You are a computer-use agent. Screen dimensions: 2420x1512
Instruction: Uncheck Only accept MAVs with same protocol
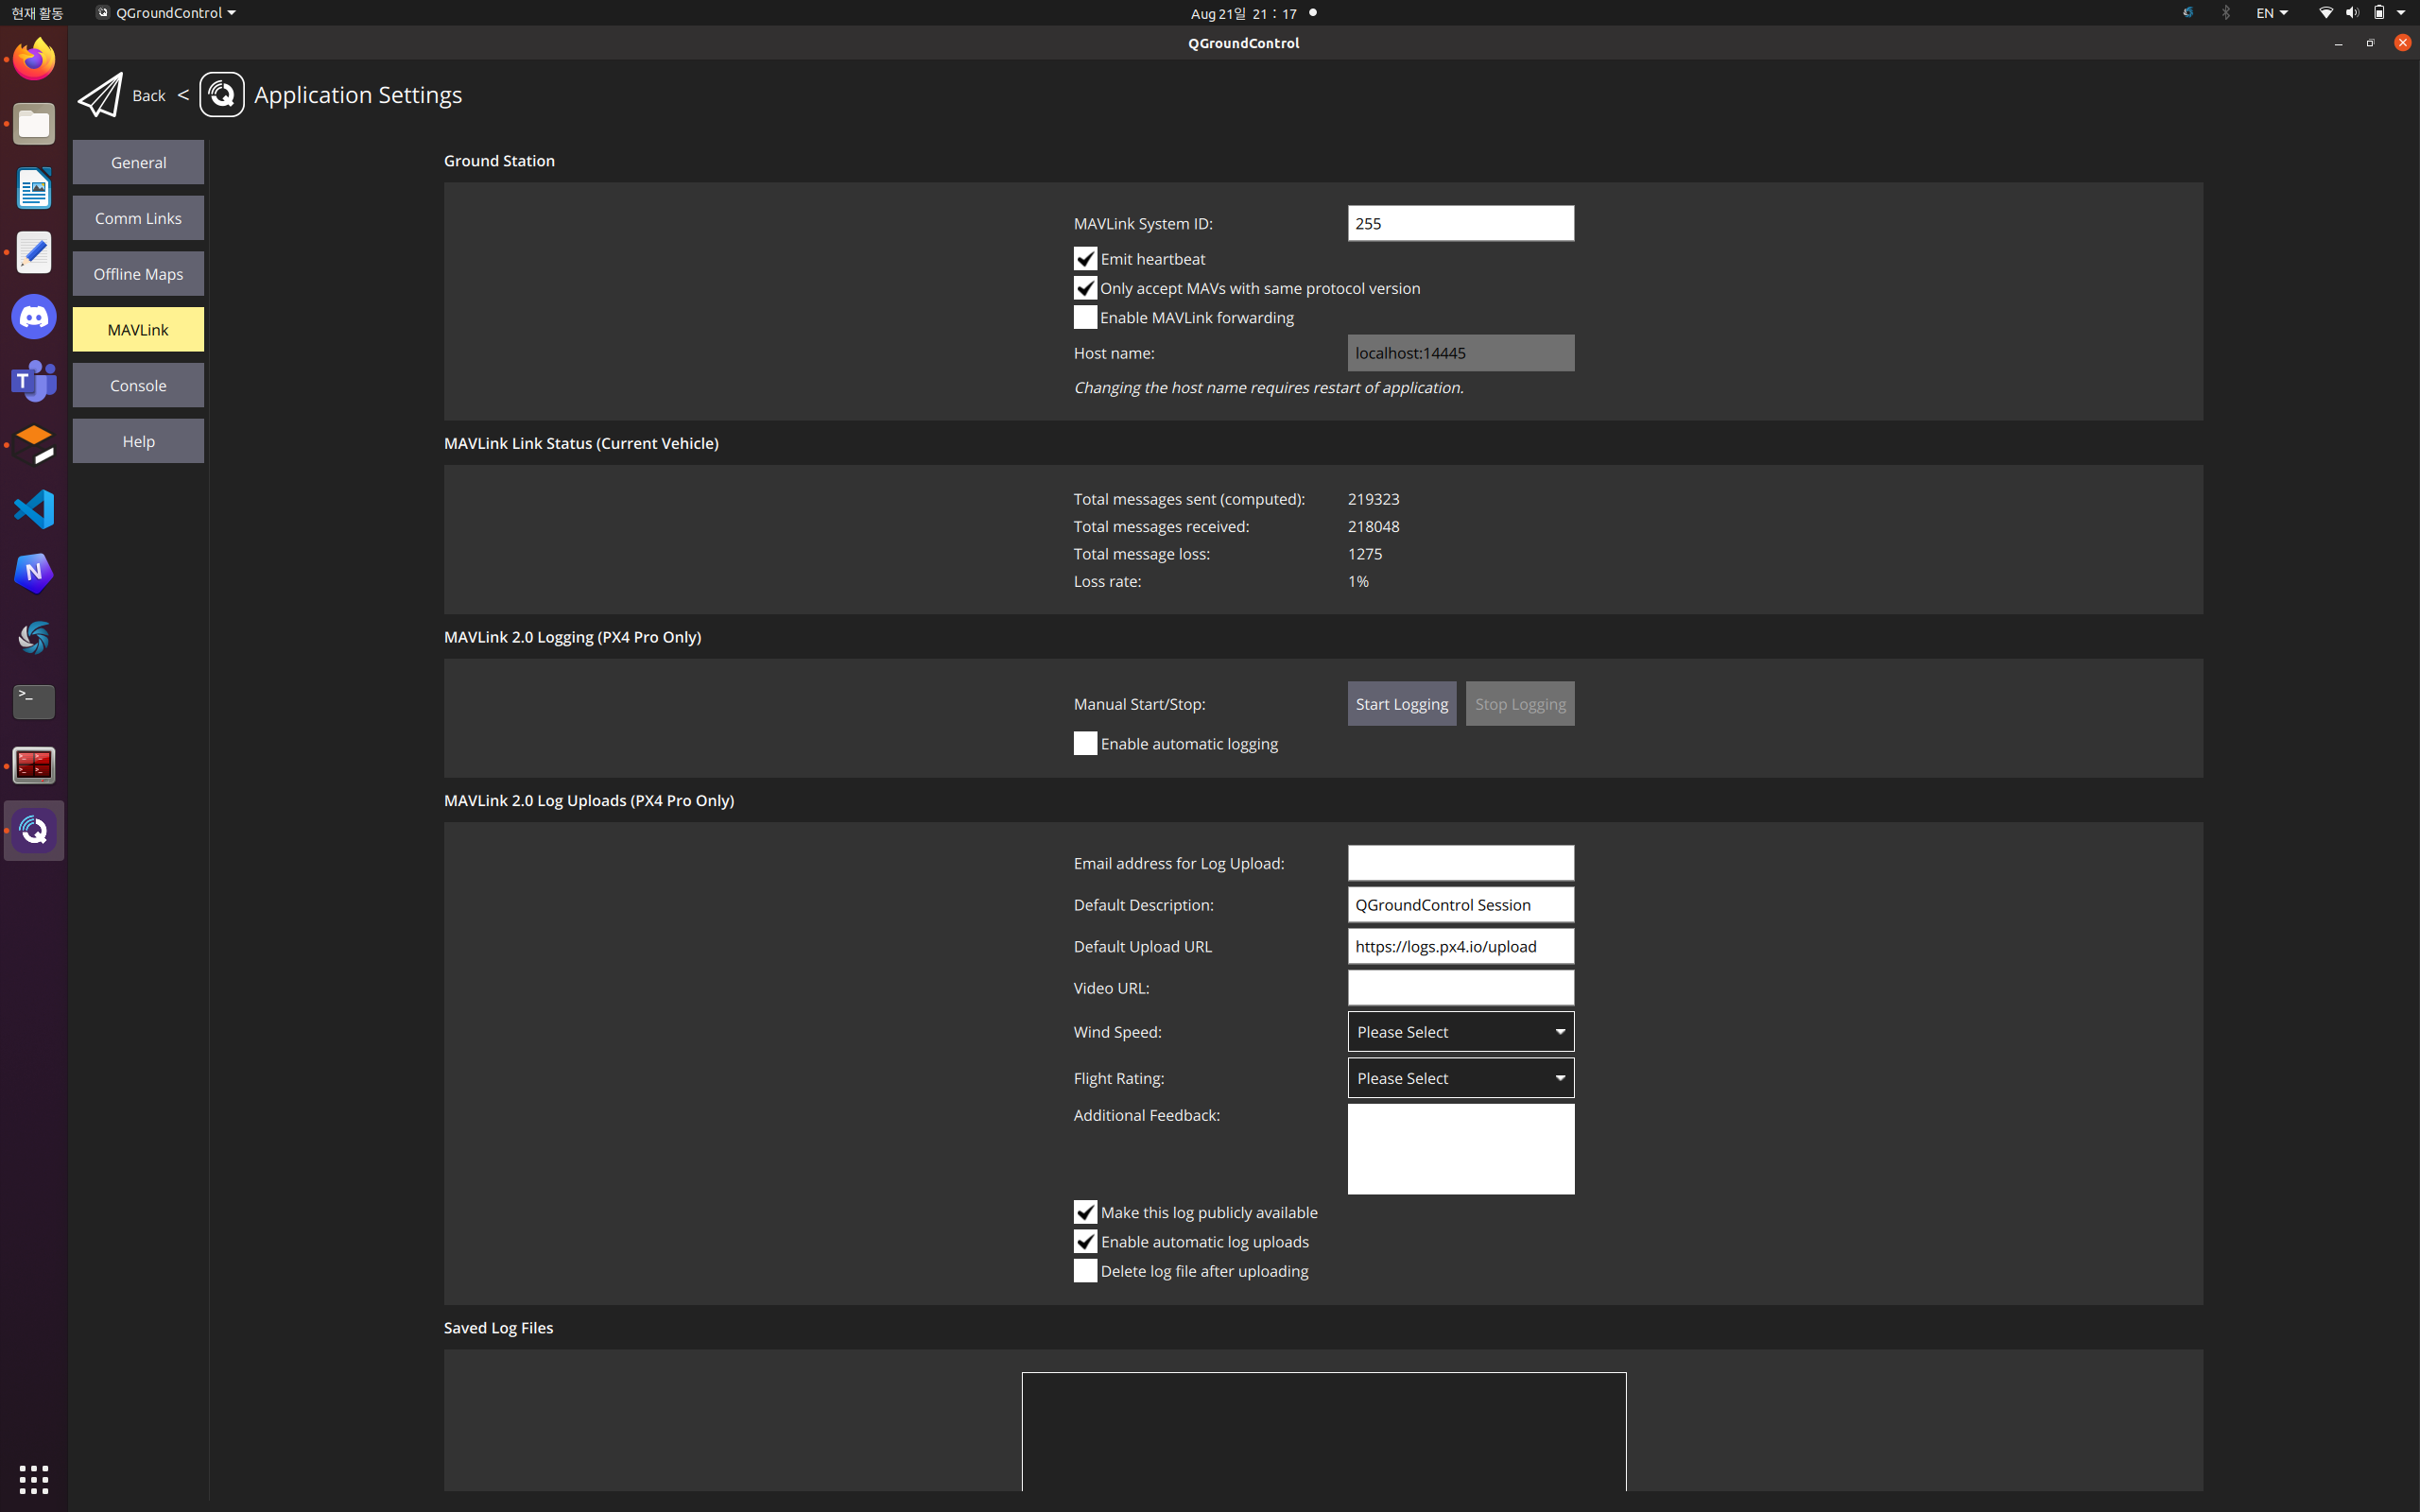click(1085, 288)
